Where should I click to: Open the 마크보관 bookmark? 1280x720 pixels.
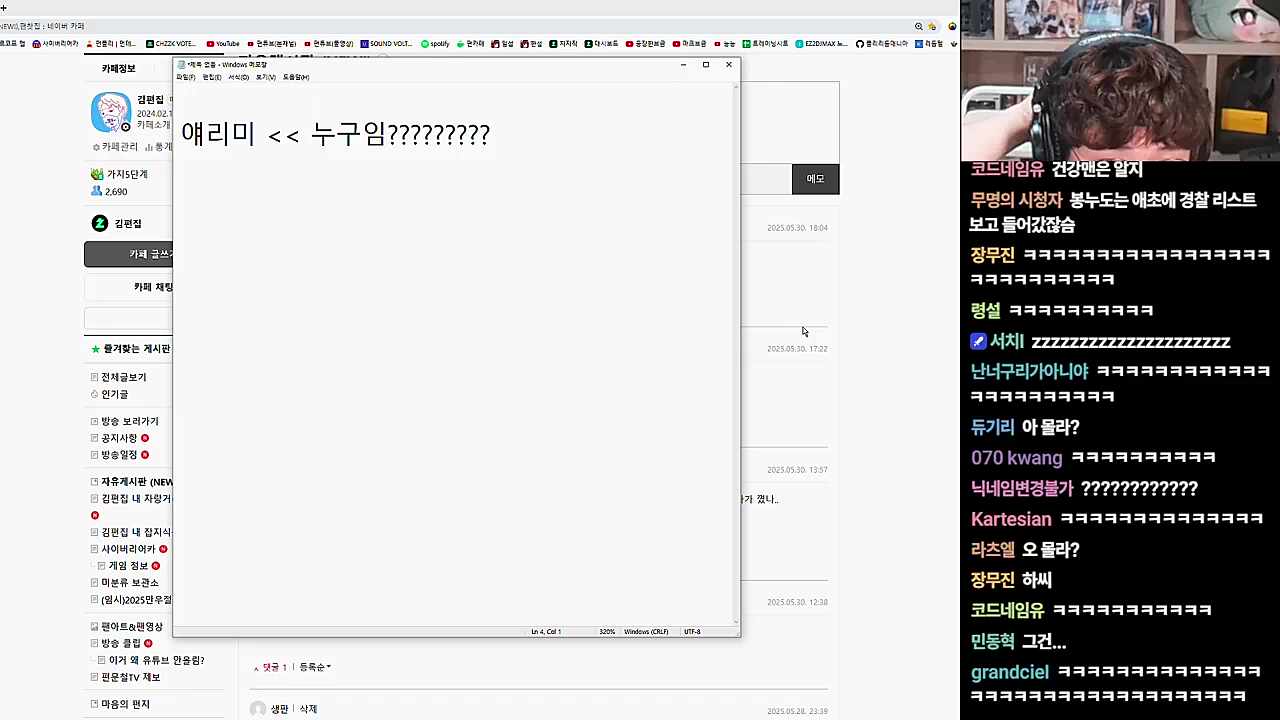coord(689,44)
